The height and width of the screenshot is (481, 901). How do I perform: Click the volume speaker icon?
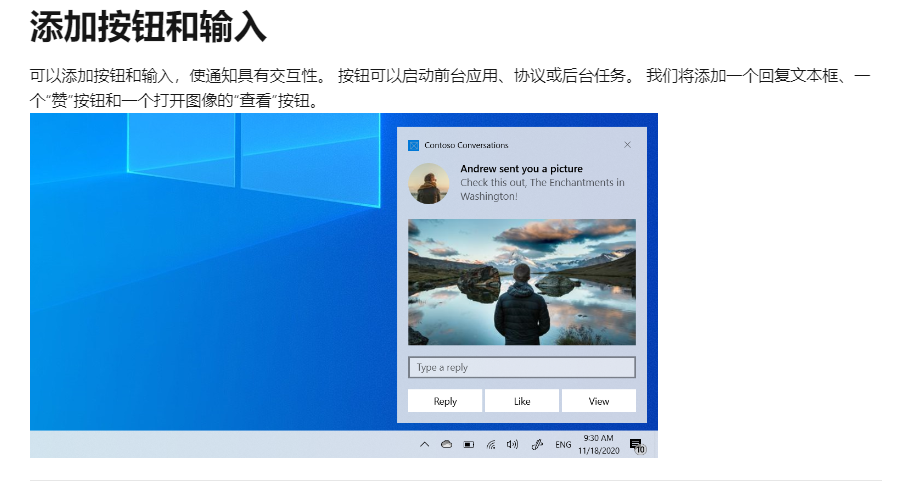(512, 444)
